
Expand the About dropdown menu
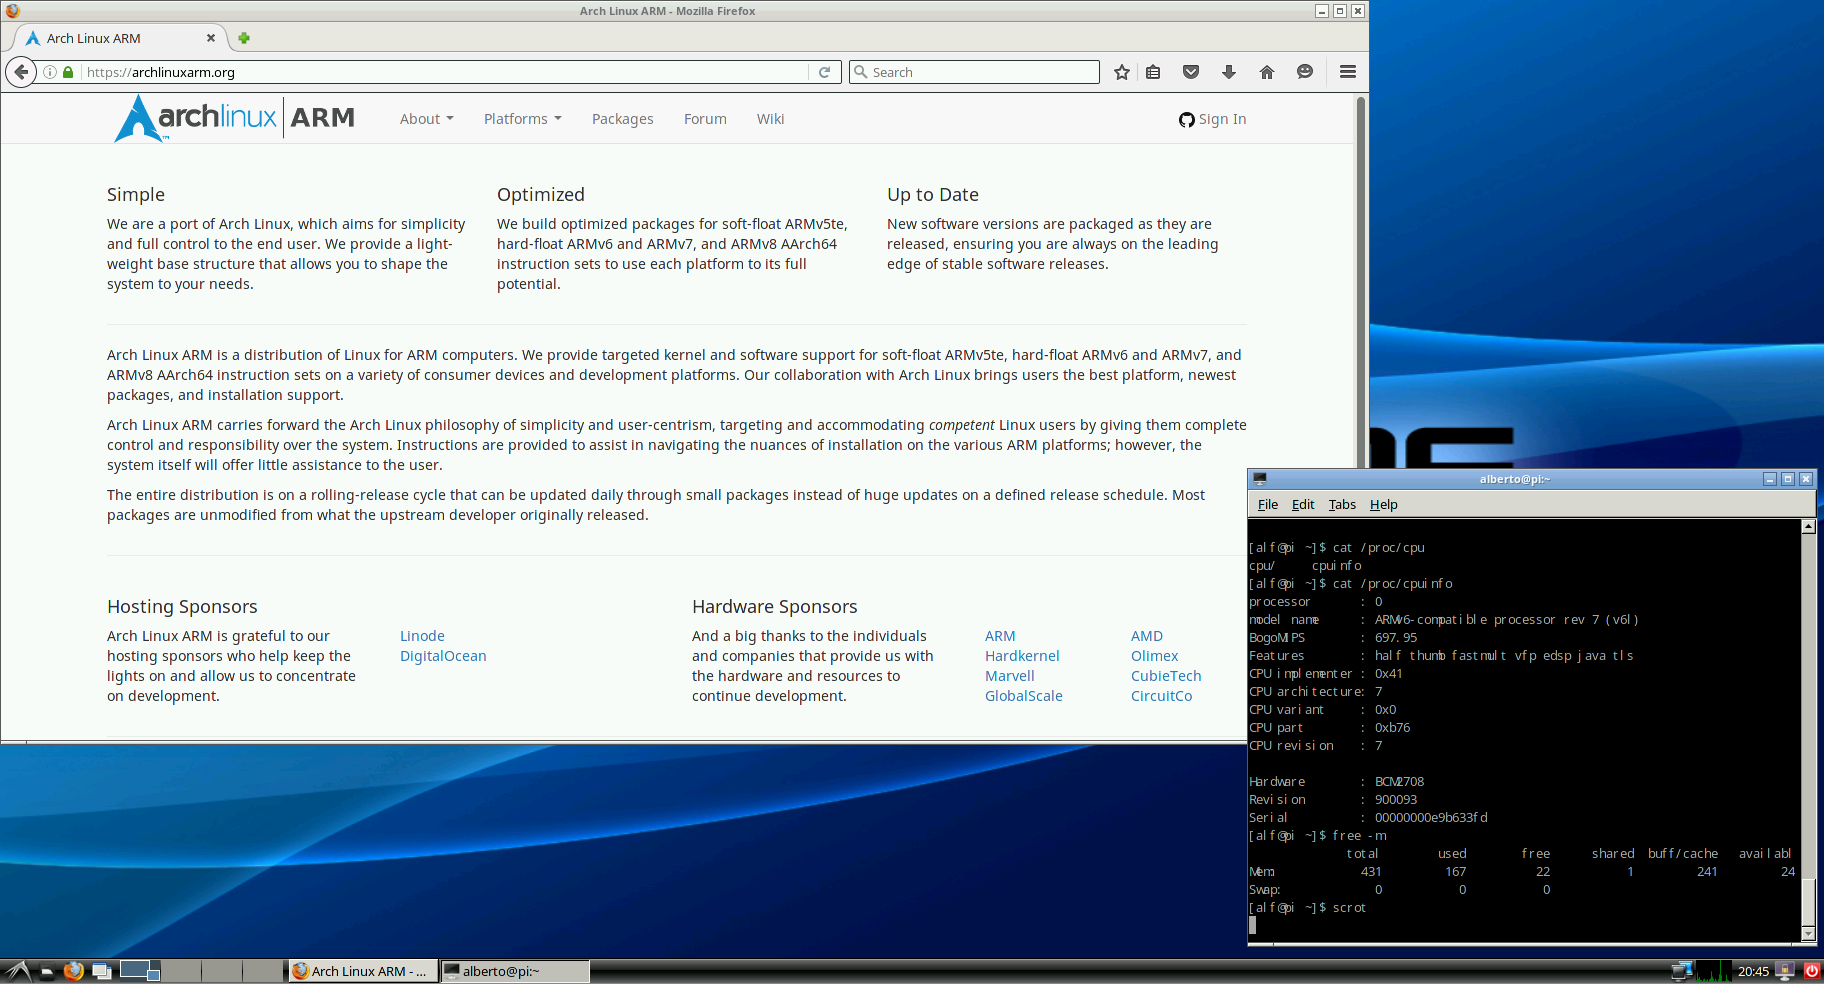click(x=427, y=119)
